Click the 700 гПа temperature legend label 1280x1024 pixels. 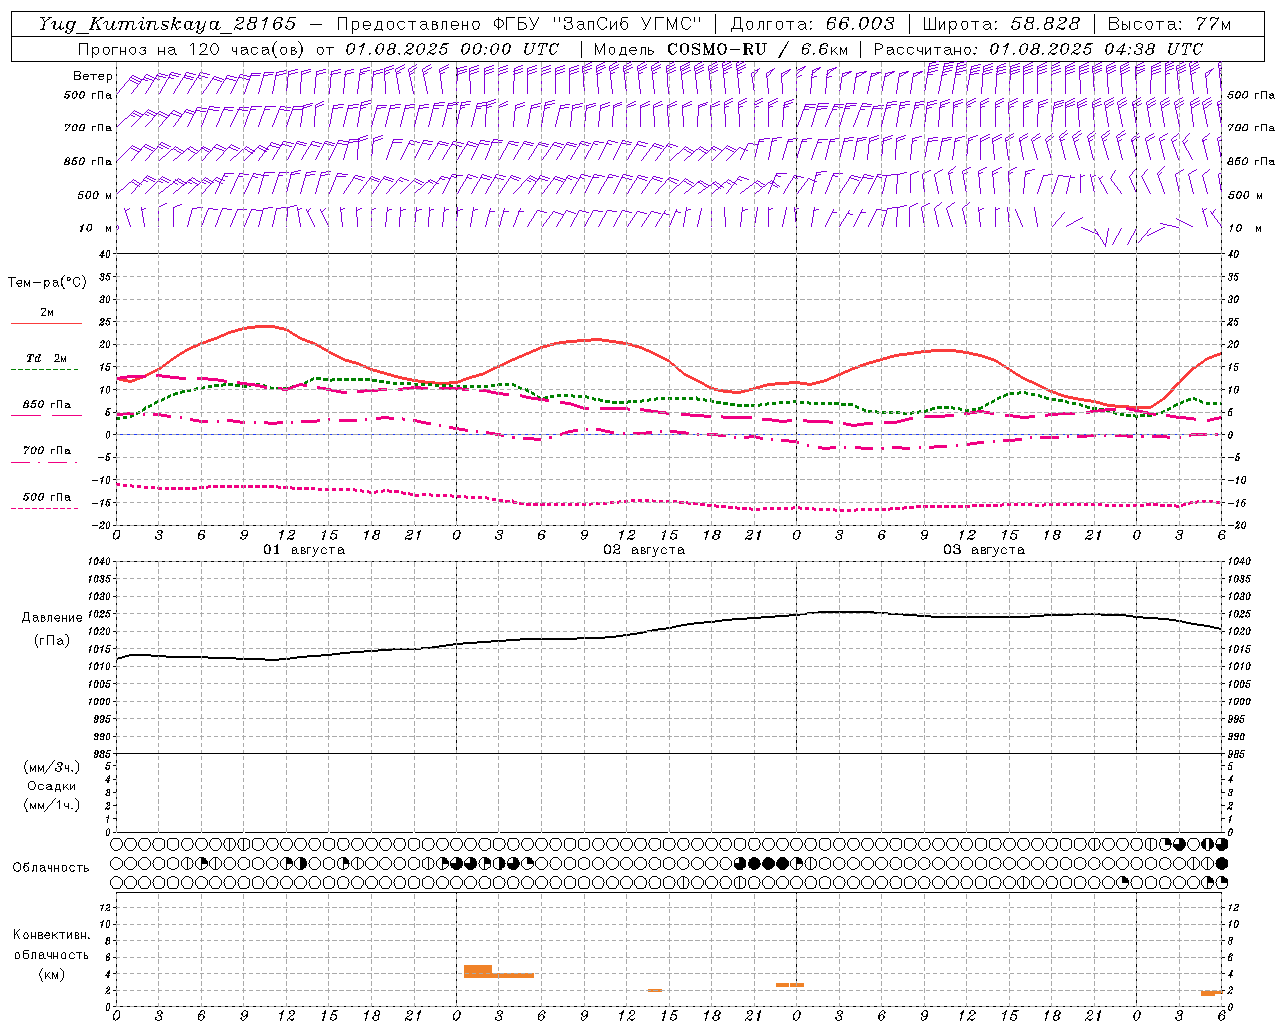pos(47,451)
